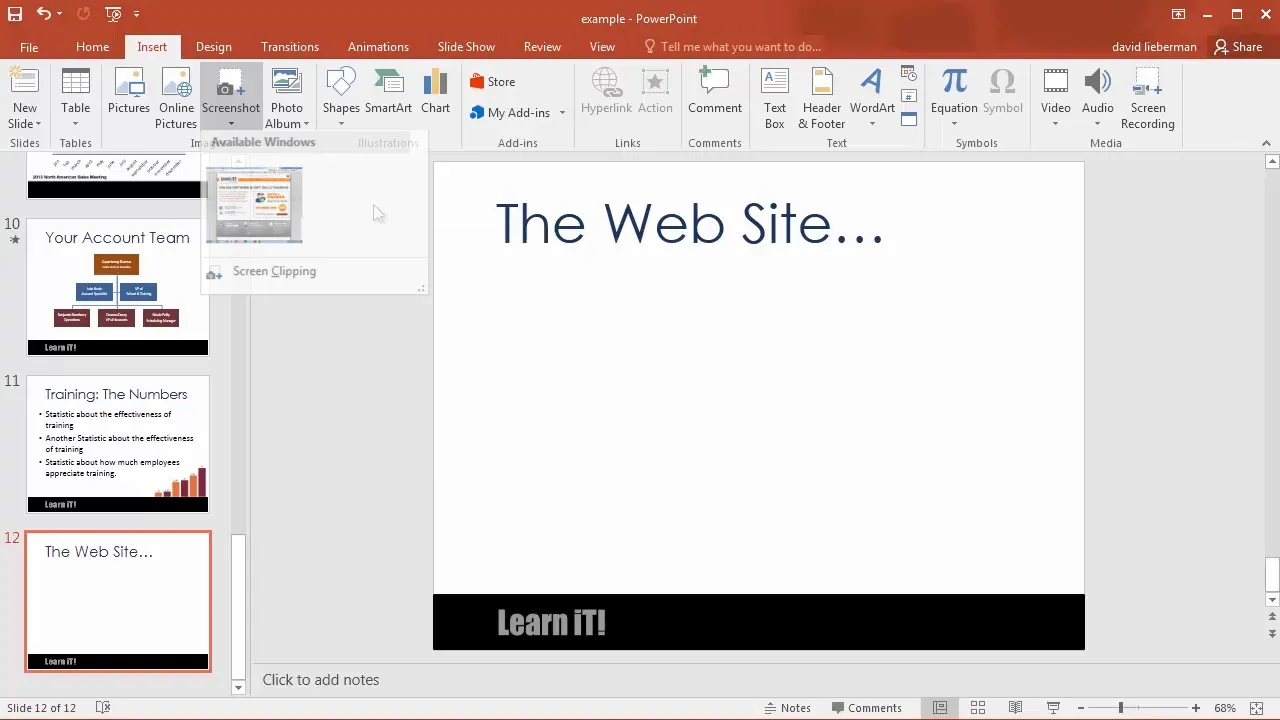The image size is (1280, 720).
Task: Click the Screenshot camera icon
Action: click(x=231, y=84)
